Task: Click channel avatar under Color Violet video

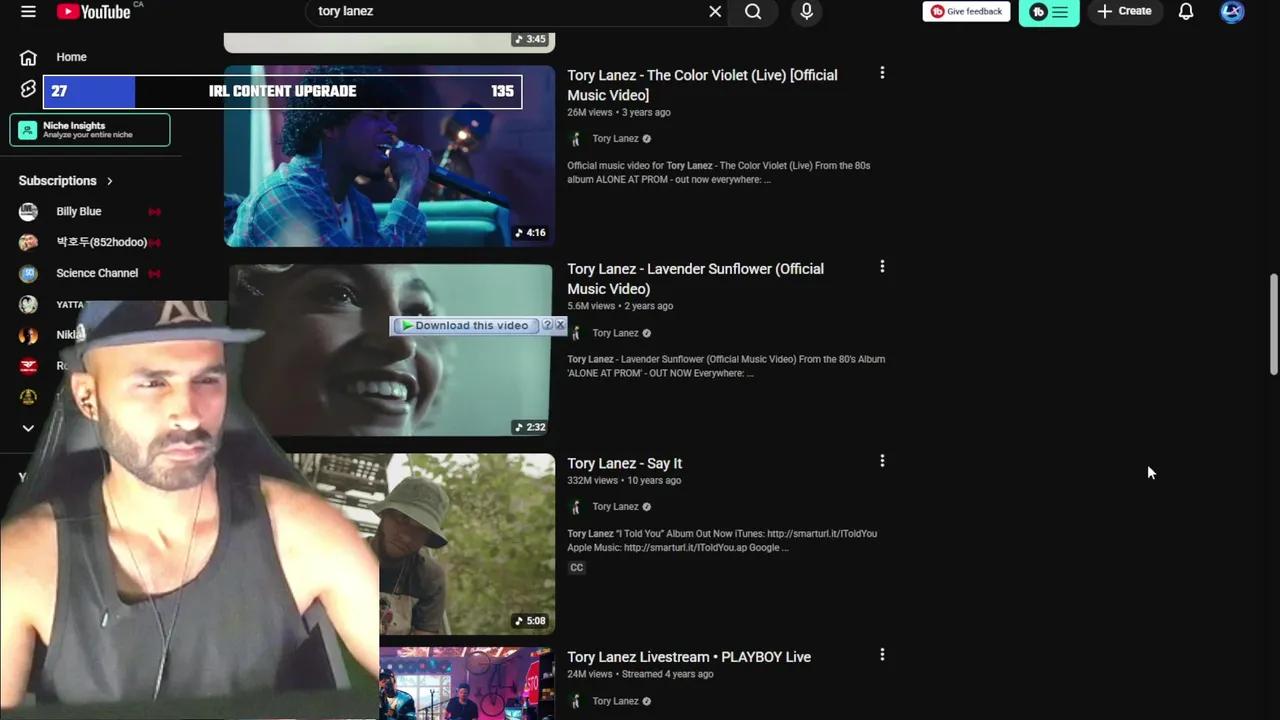Action: click(575, 139)
